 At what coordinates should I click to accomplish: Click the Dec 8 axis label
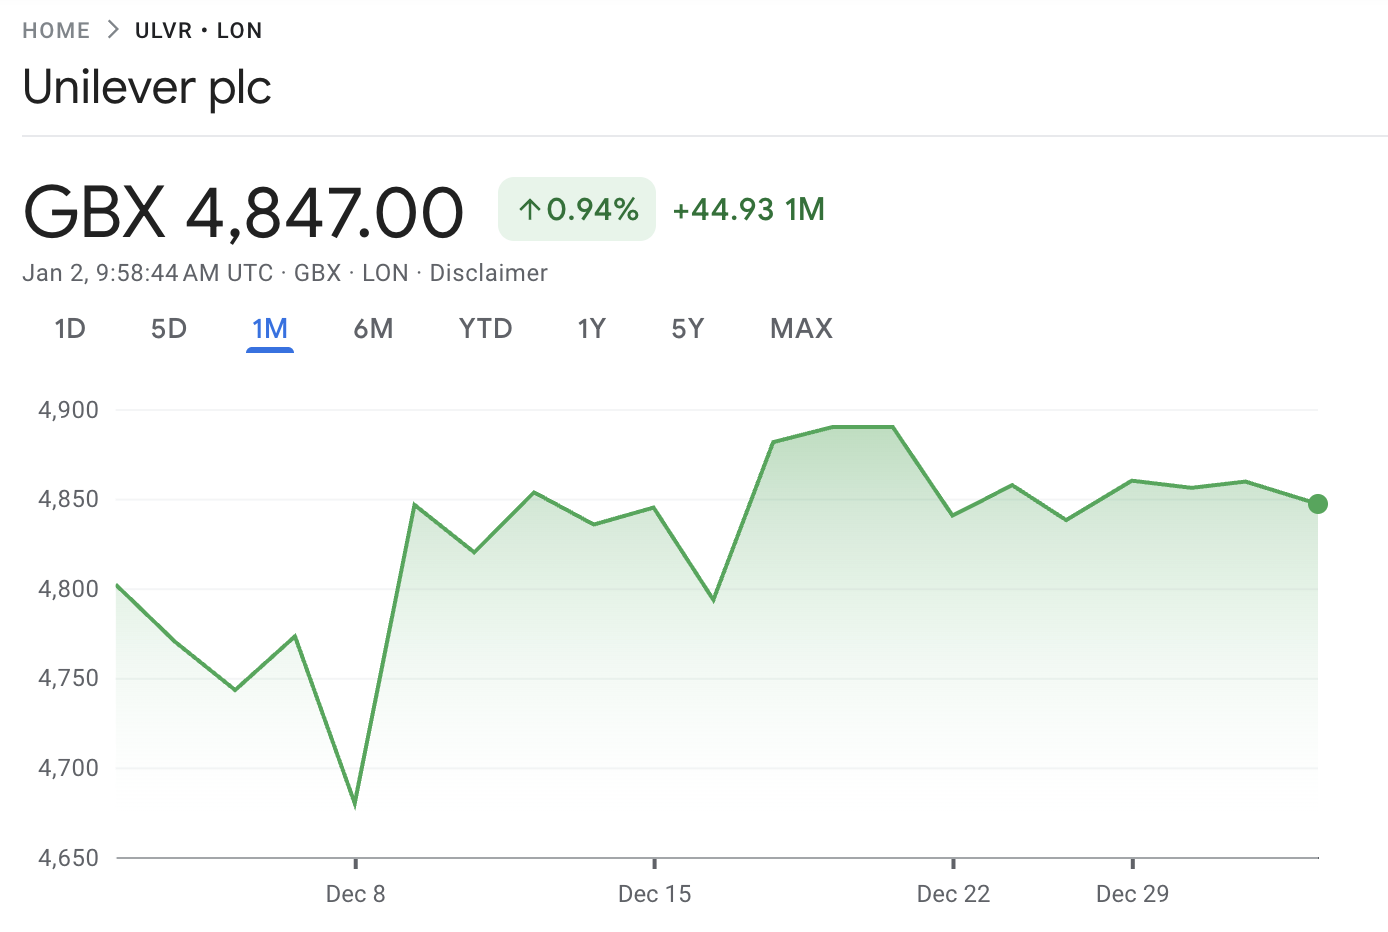click(355, 893)
